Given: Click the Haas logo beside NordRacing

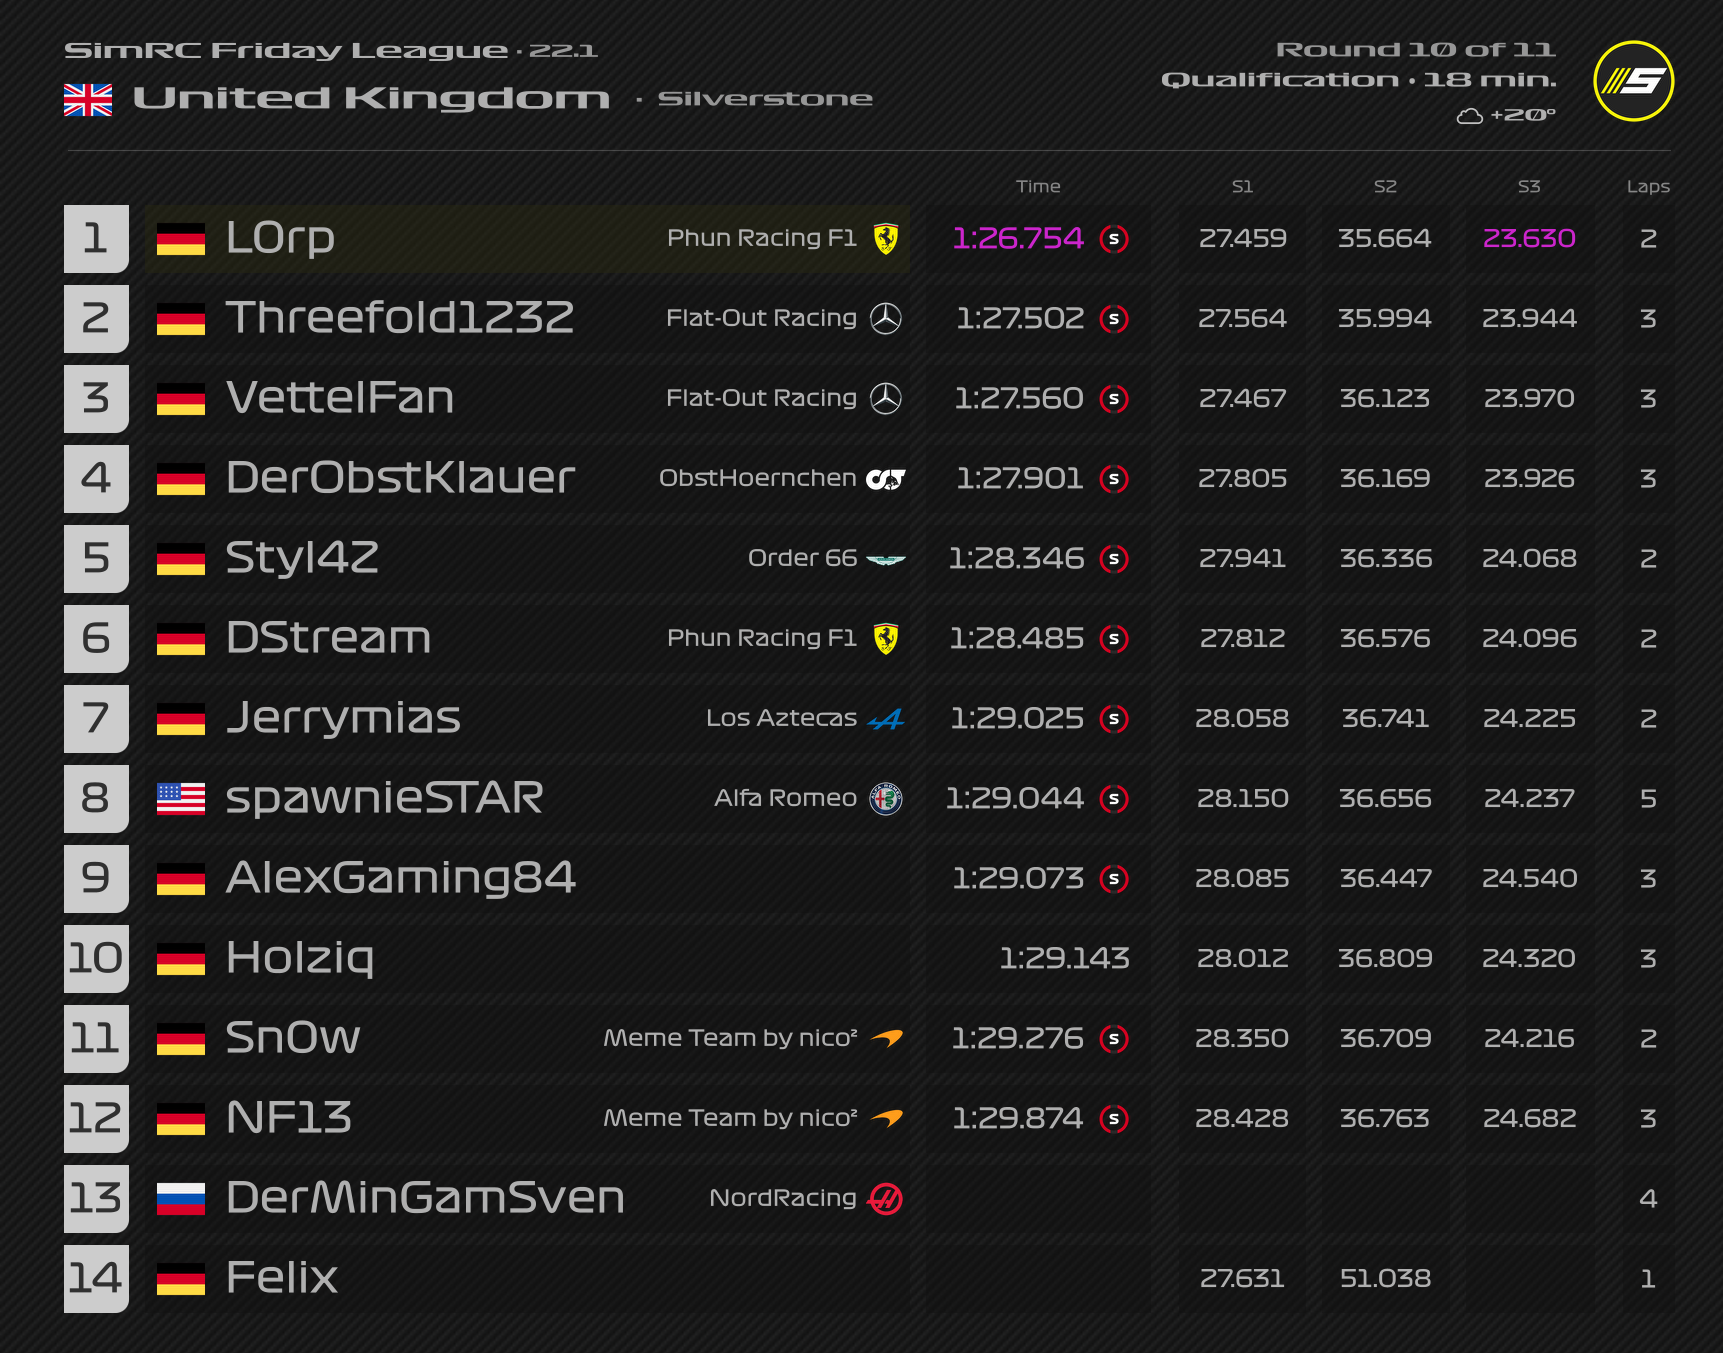Looking at the screenshot, I should pyautogui.click(x=886, y=1198).
